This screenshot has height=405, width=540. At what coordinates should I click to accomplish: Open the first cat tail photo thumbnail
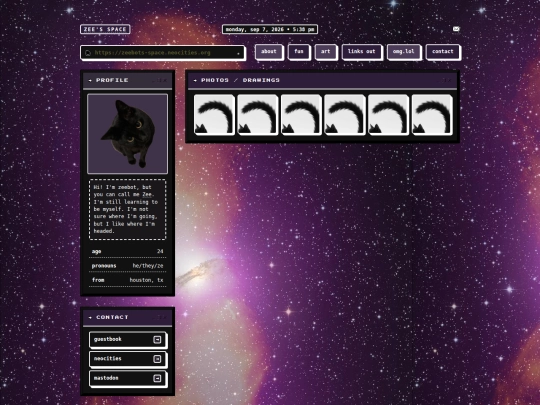215,115
